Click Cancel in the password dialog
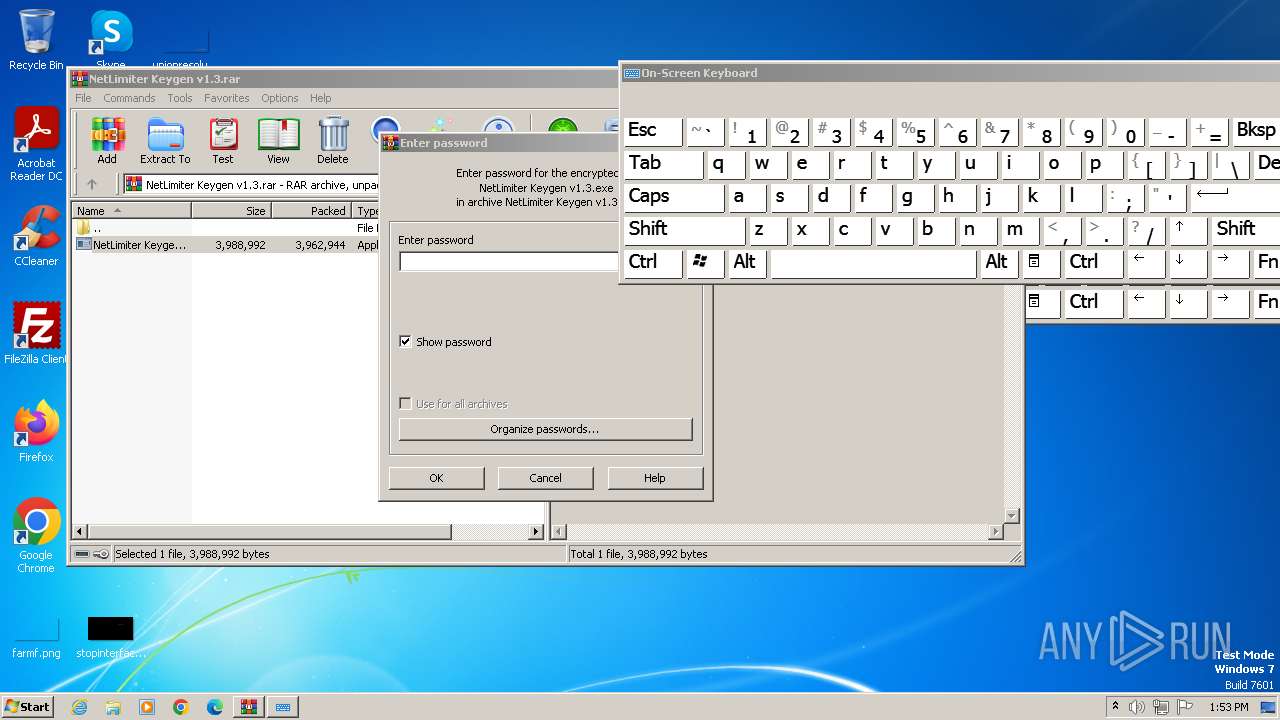 [x=545, y=478]
